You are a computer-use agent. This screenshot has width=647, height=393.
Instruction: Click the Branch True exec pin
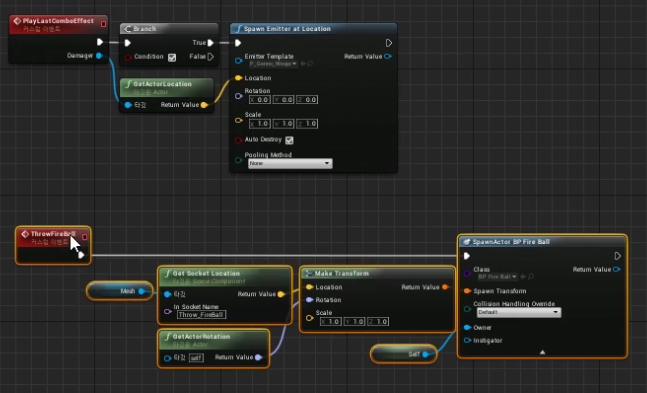click(210, 43)
